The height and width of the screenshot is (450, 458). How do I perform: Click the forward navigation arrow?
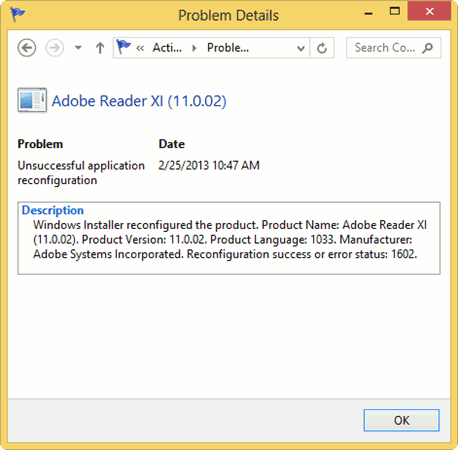[x=55, y=48]
